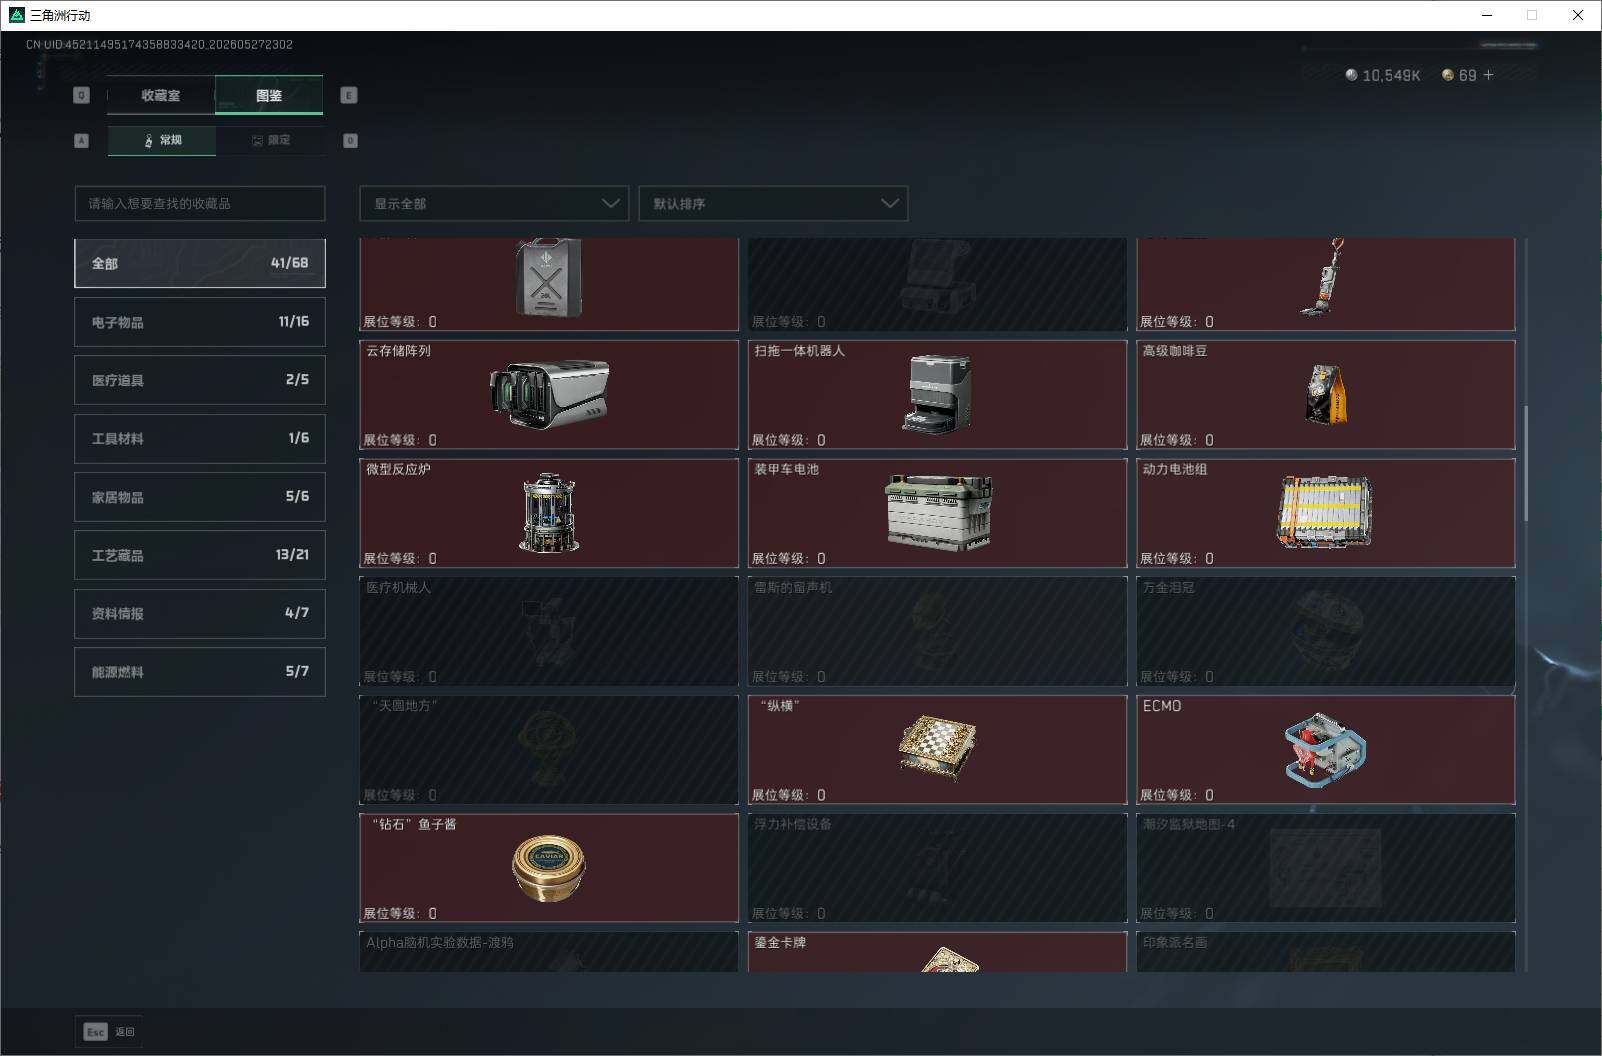The image size is (1602, 1056).
Task: Switch to the 图鉴 tab
Action: [269, 95]
